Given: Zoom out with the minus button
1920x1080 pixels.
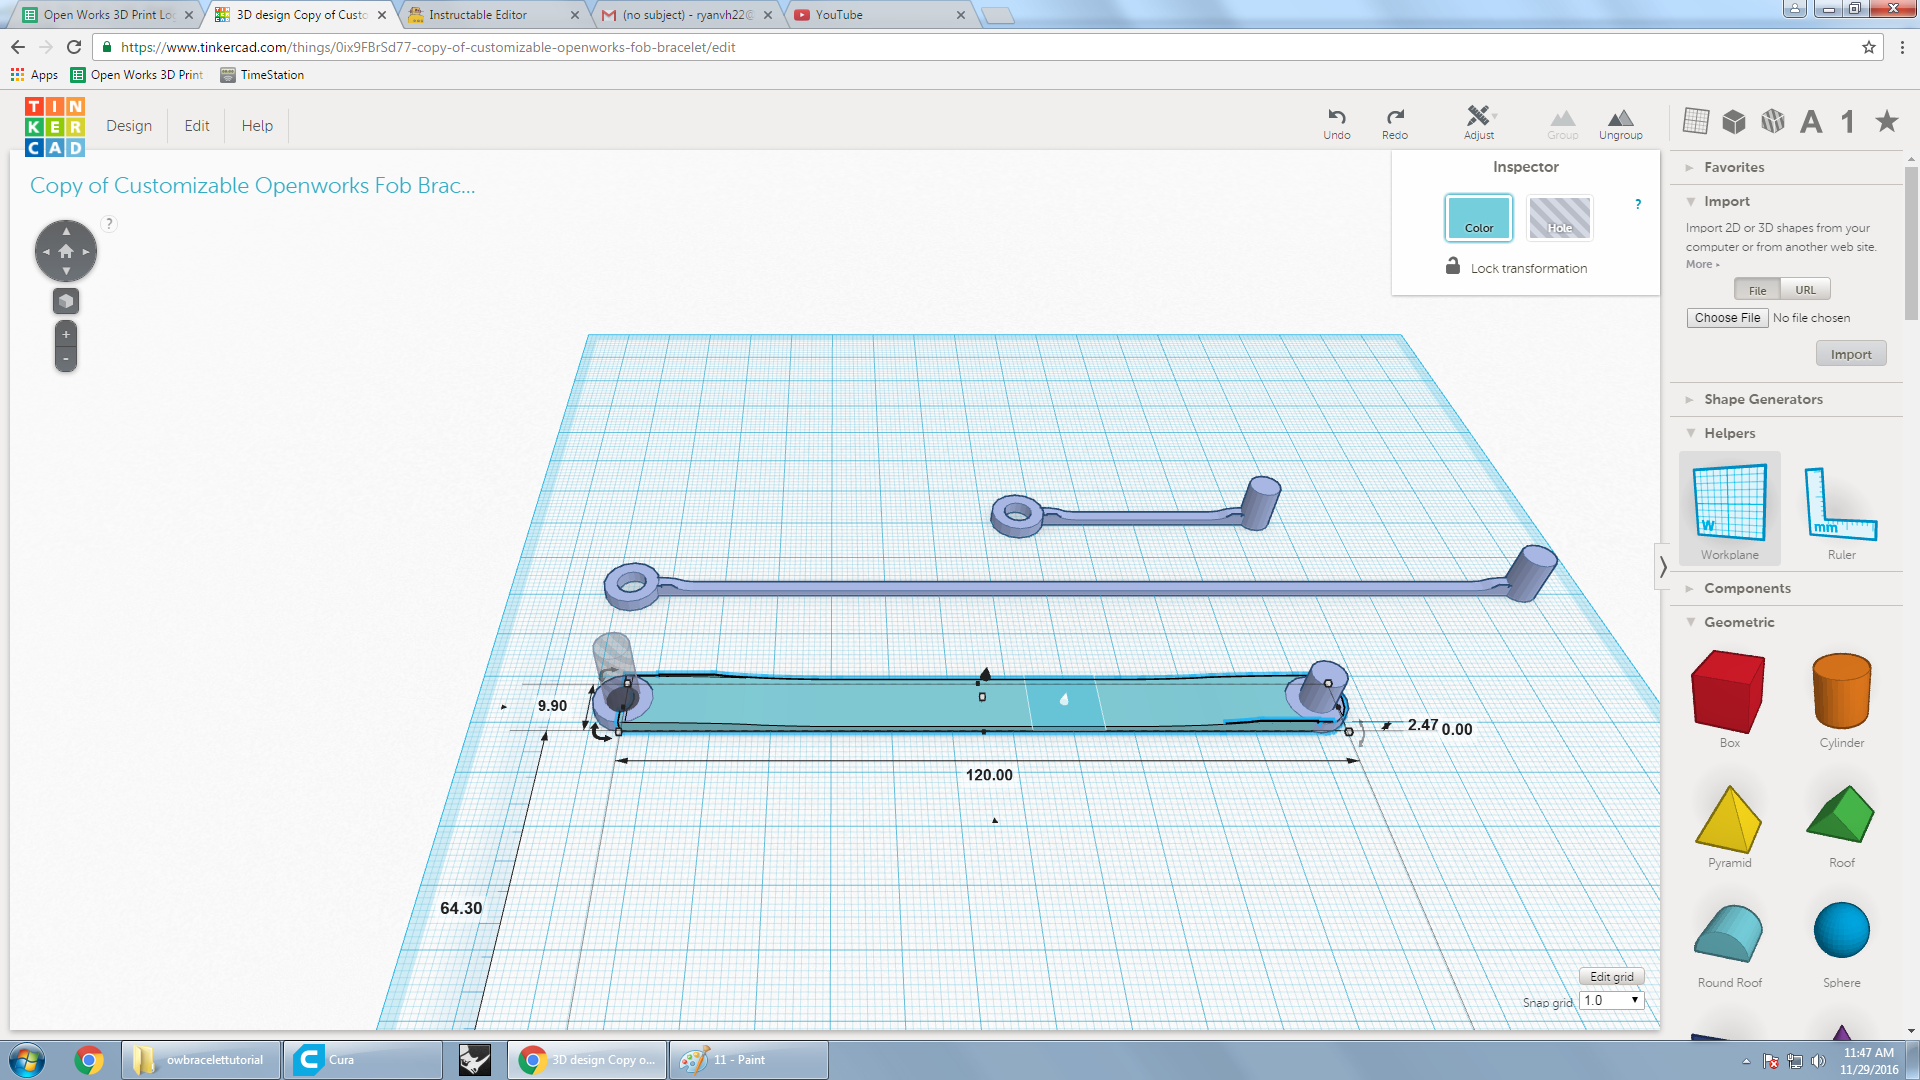Looking at the screenshot, I should tap(66, 359).
